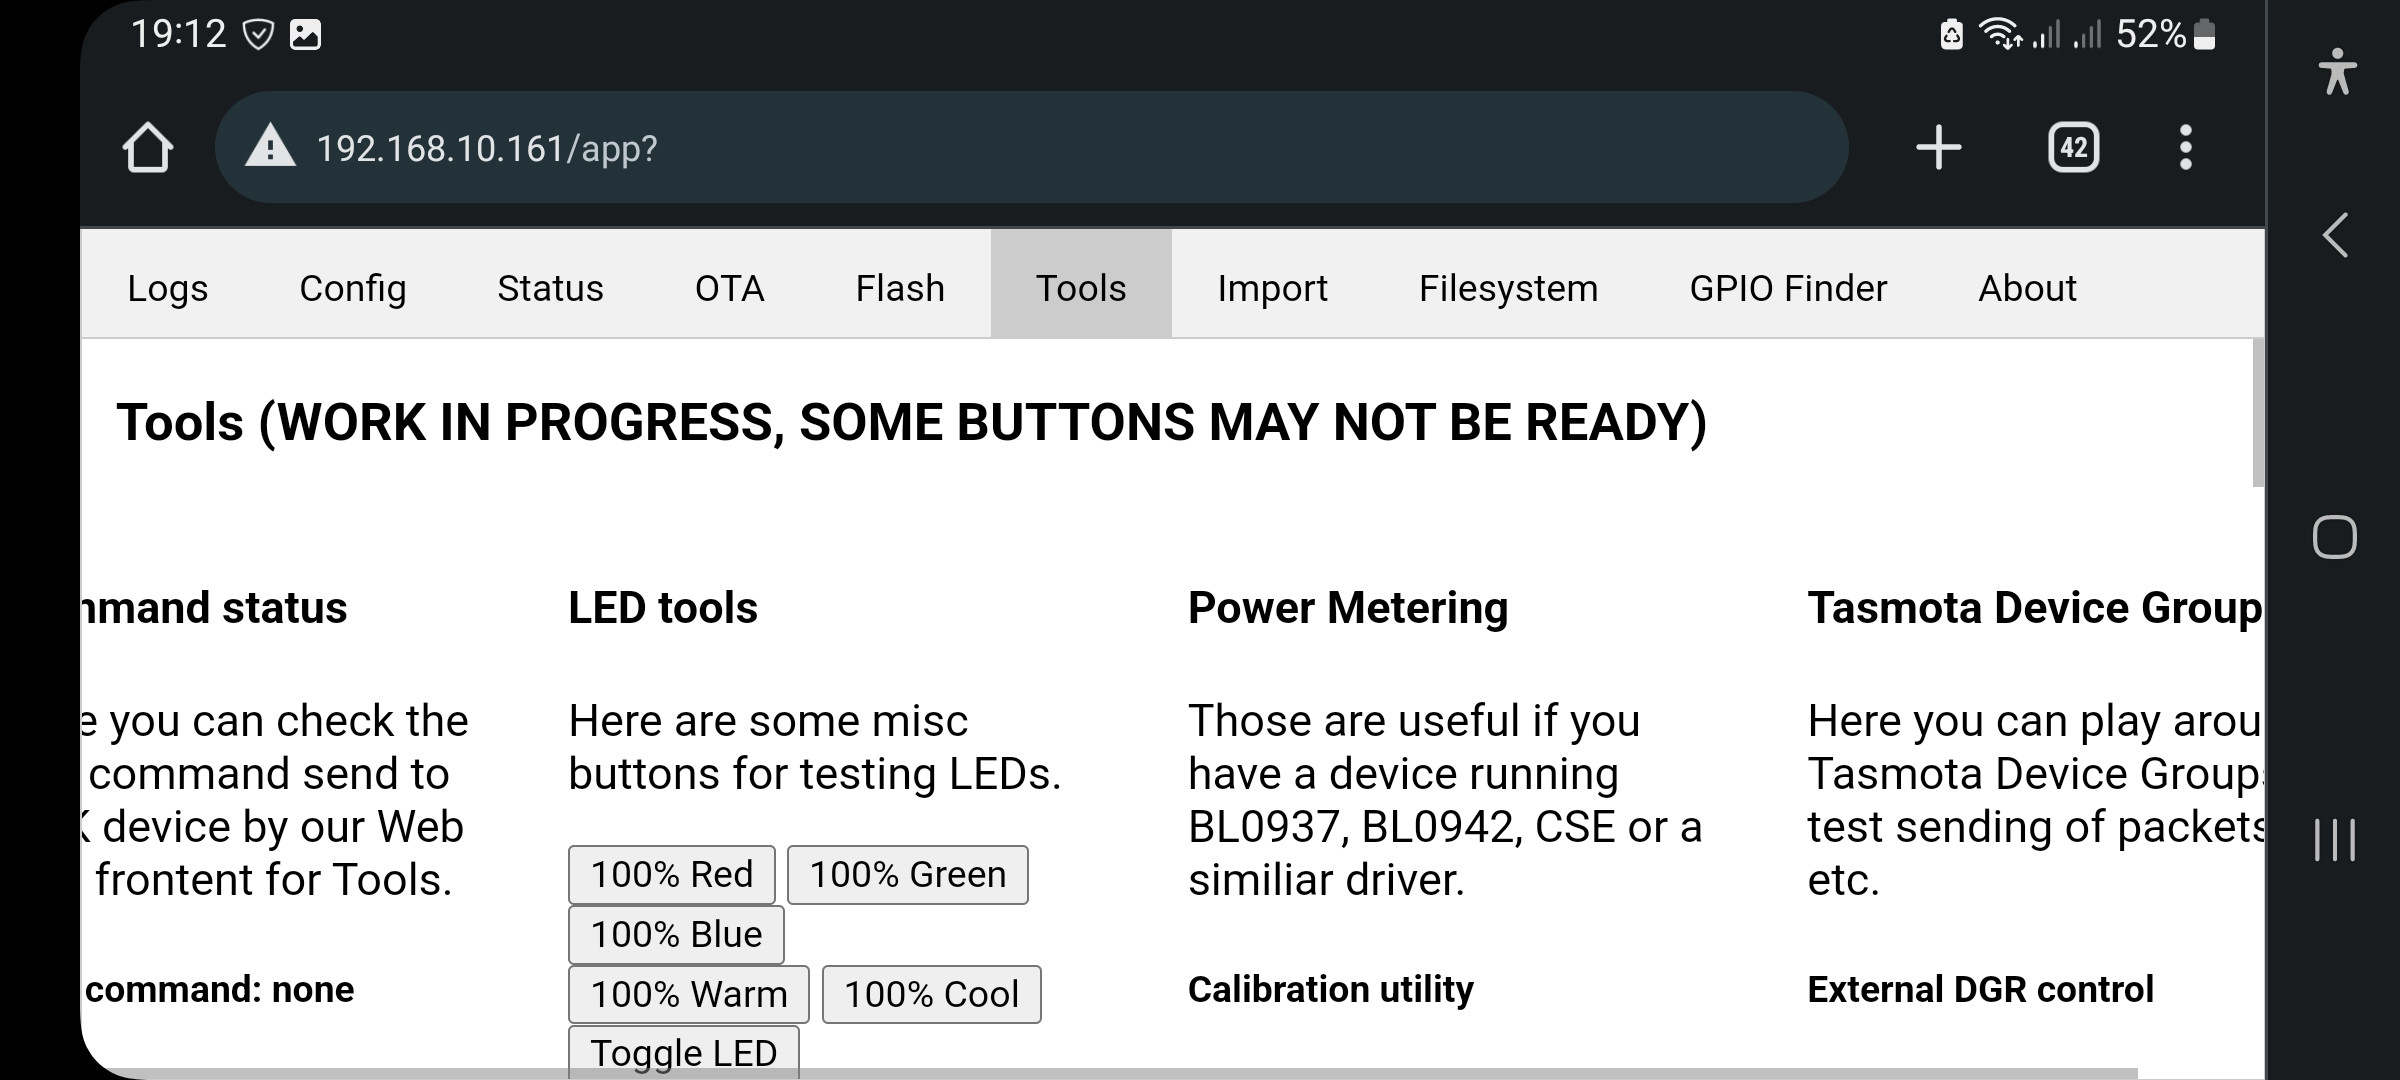This screenshot has width=2400, height=1080.
Task: Switch to the Logs tab
Action: point(168,288)
